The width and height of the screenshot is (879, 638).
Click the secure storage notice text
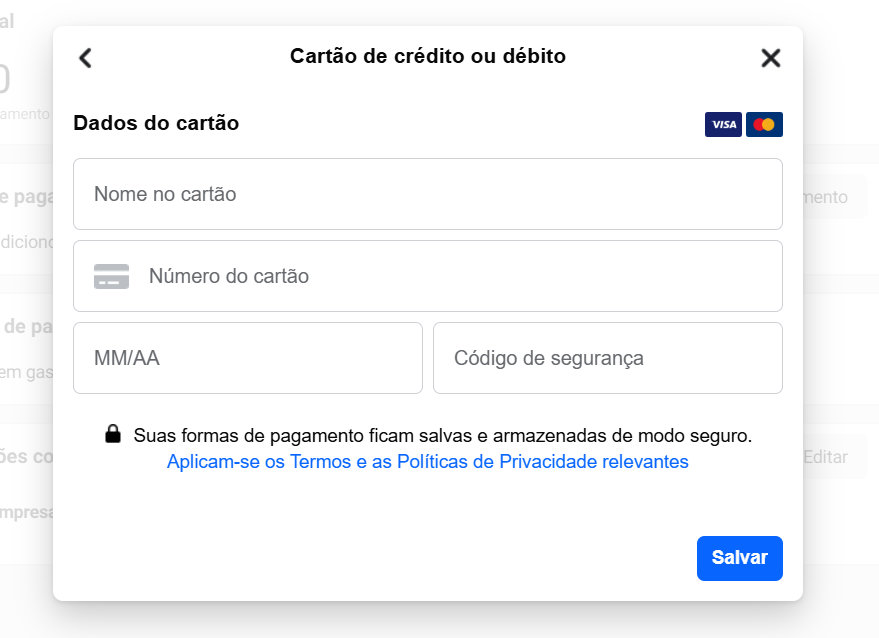coord(445,435)
